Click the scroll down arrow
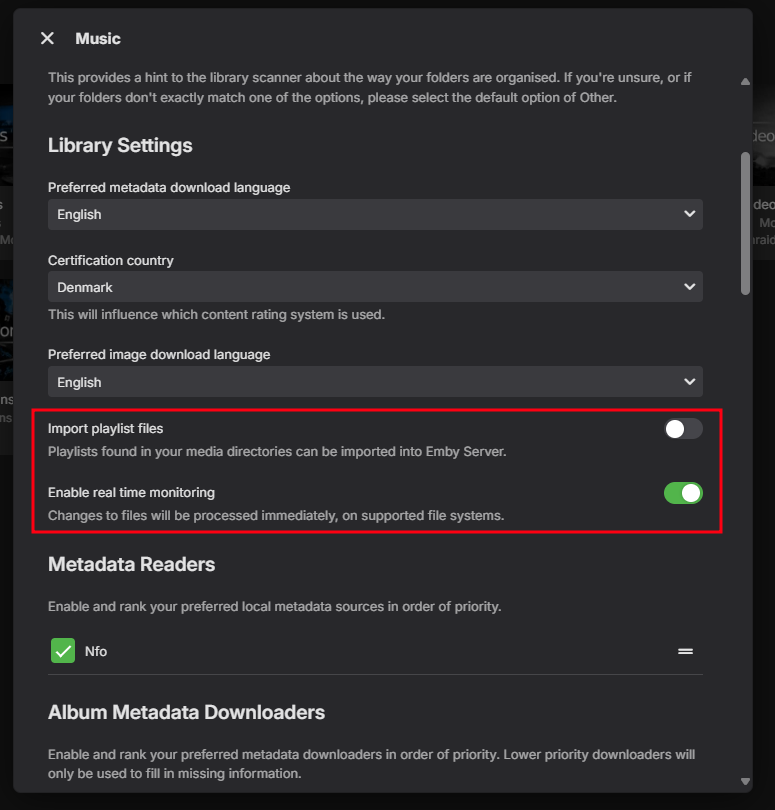 tap(745, 781)
